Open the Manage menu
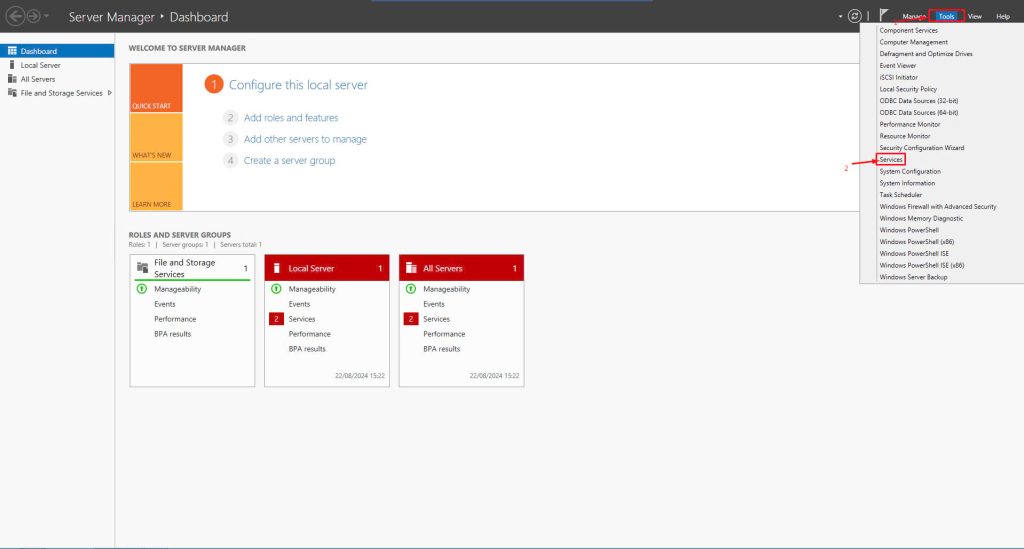Viewport: 1024px width, 549px height. [914, 16]
